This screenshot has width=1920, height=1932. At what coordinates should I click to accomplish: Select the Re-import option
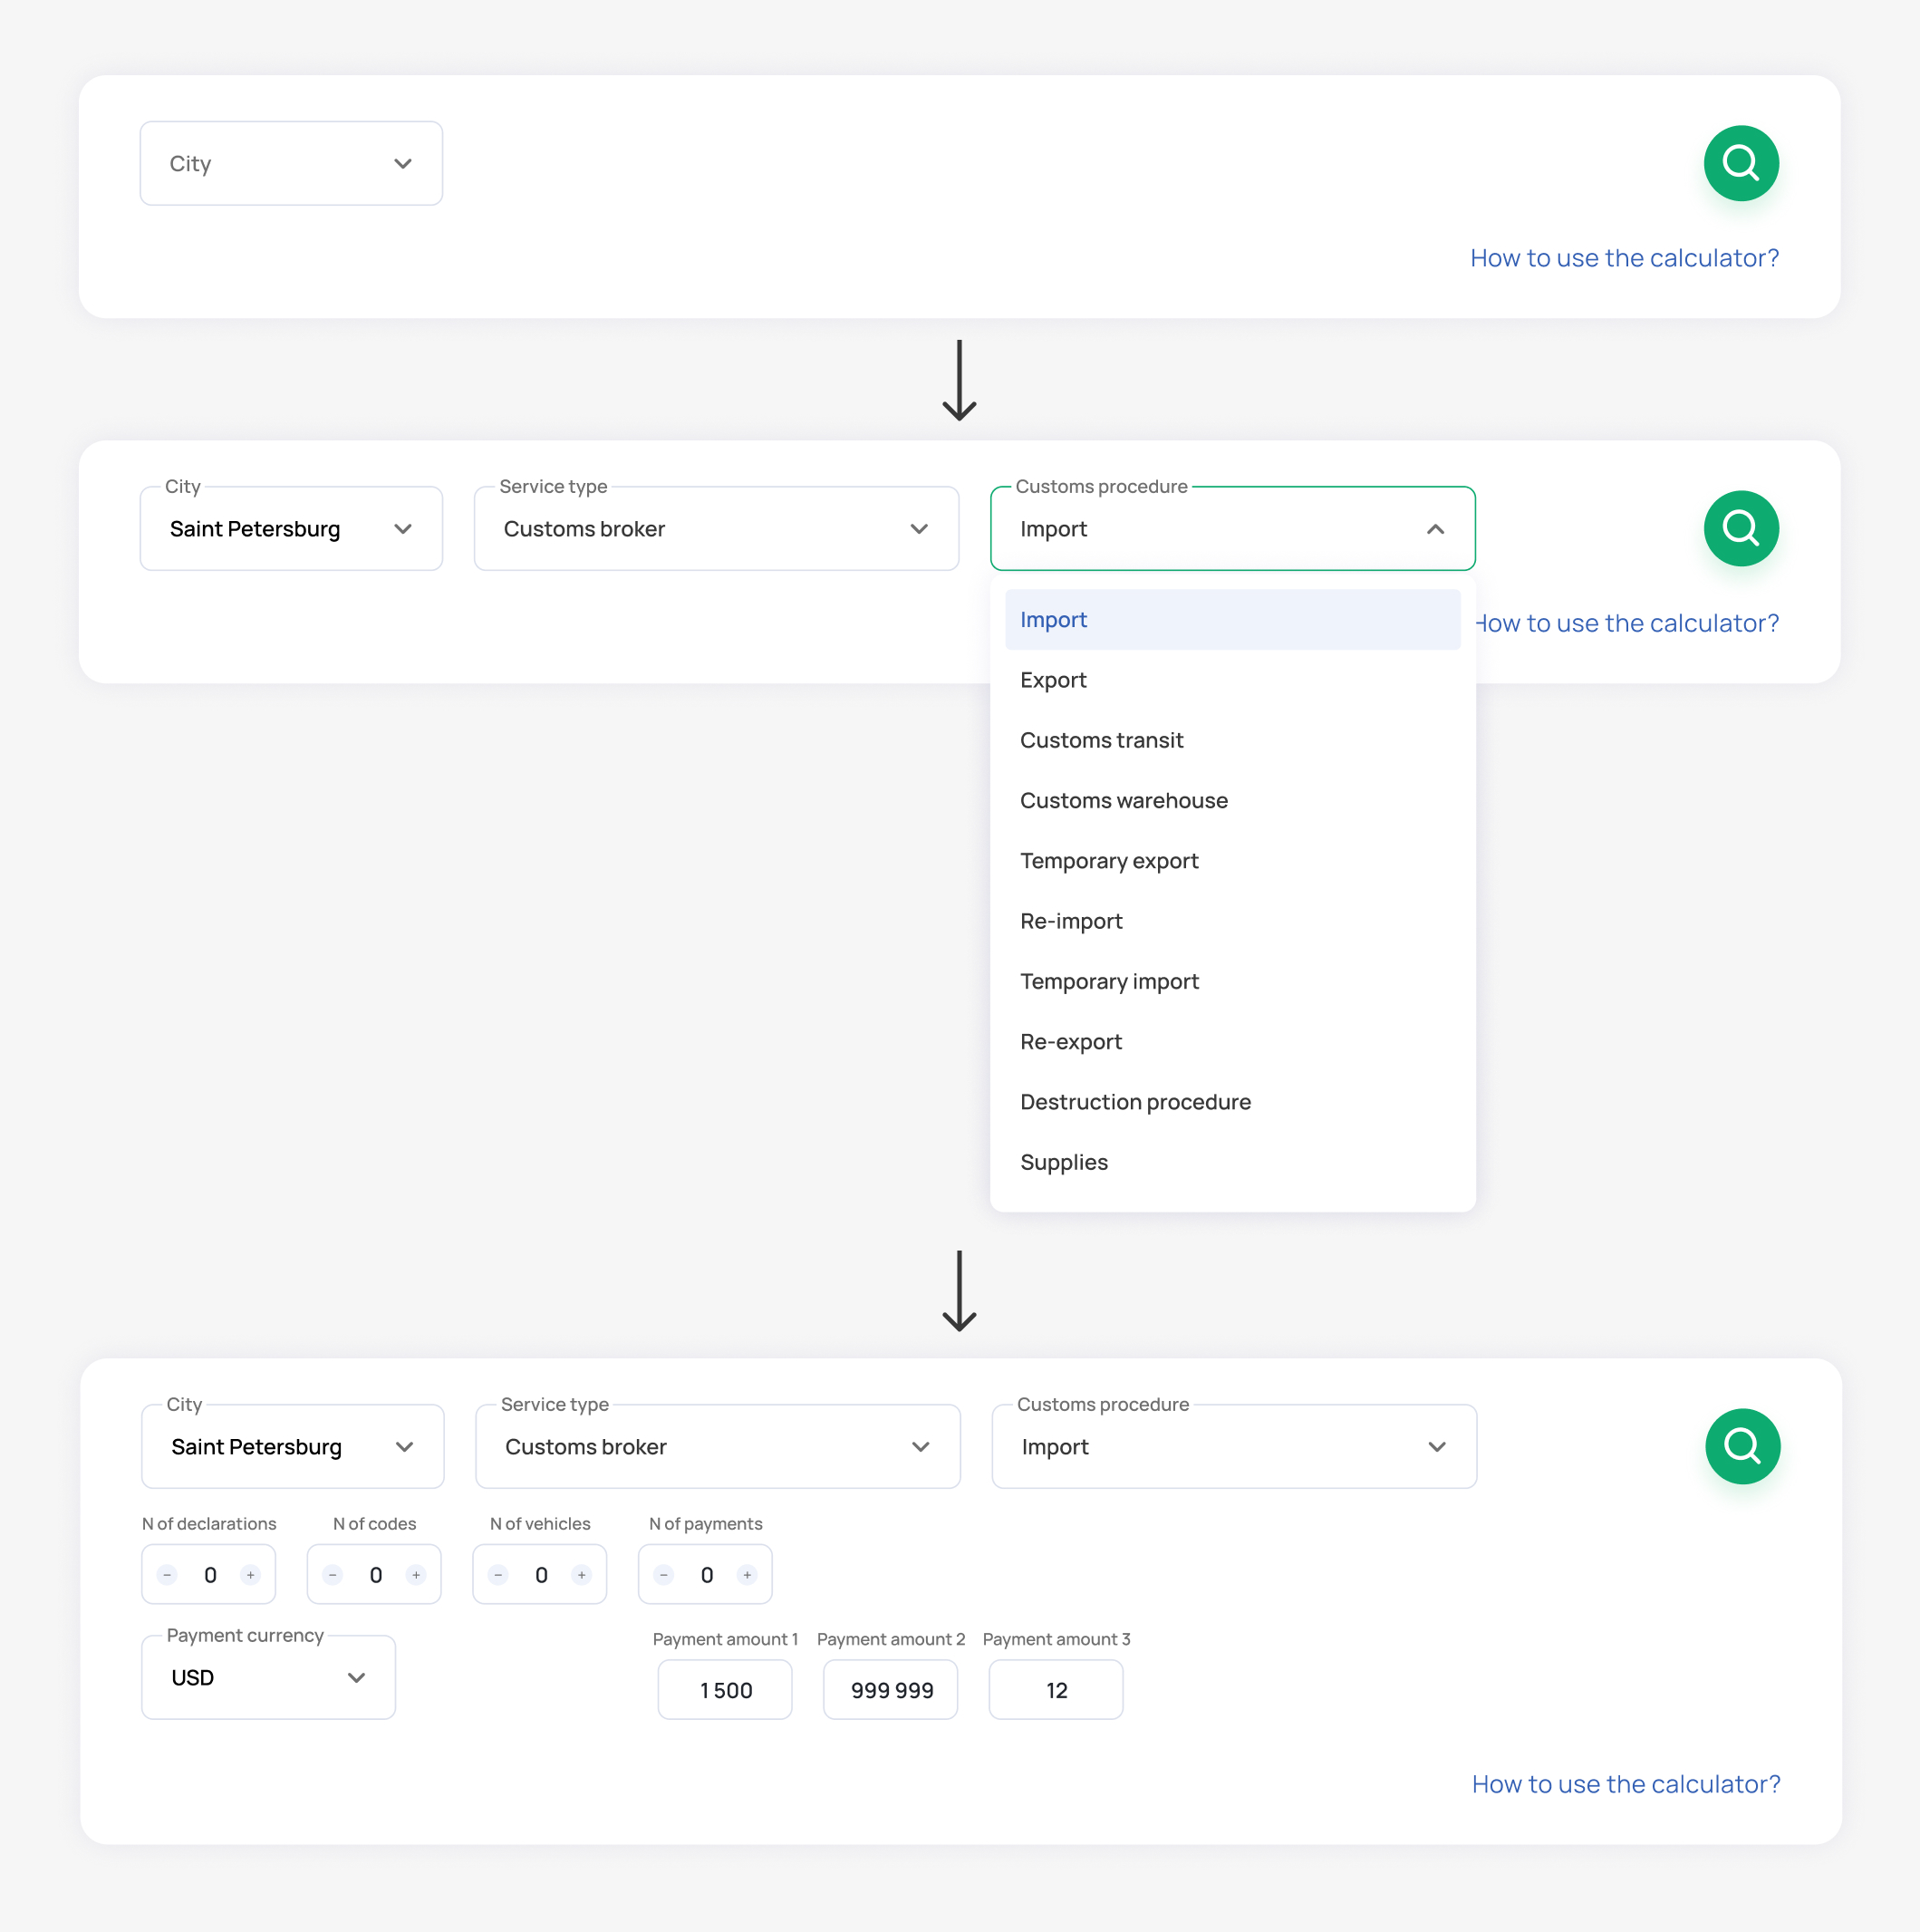pyautogui.click(x=1071, y=921)
